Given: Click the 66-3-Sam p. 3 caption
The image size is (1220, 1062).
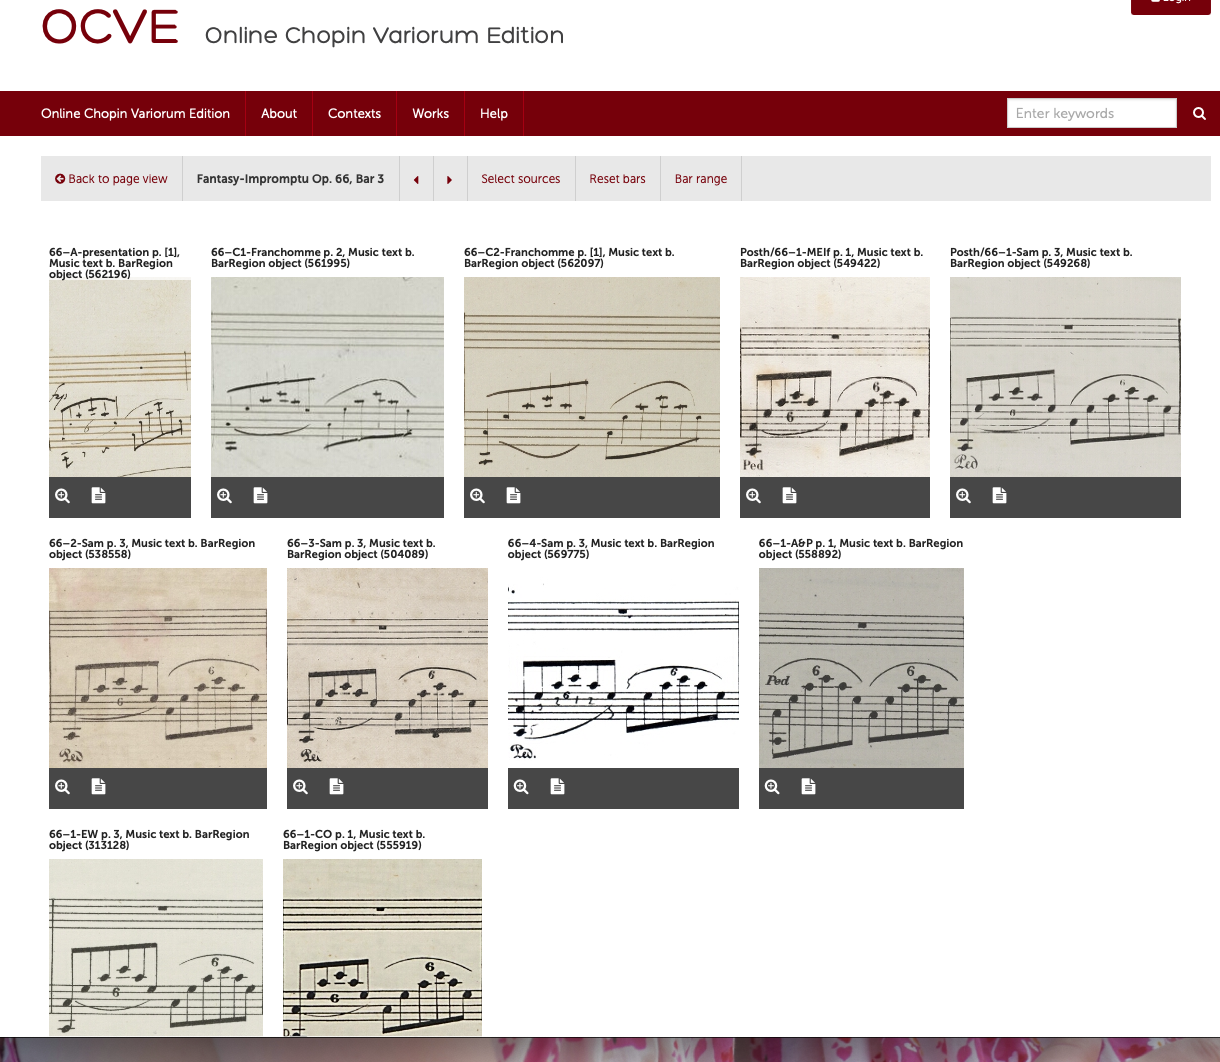Looking at the screenshot, I should click(361, 549).
